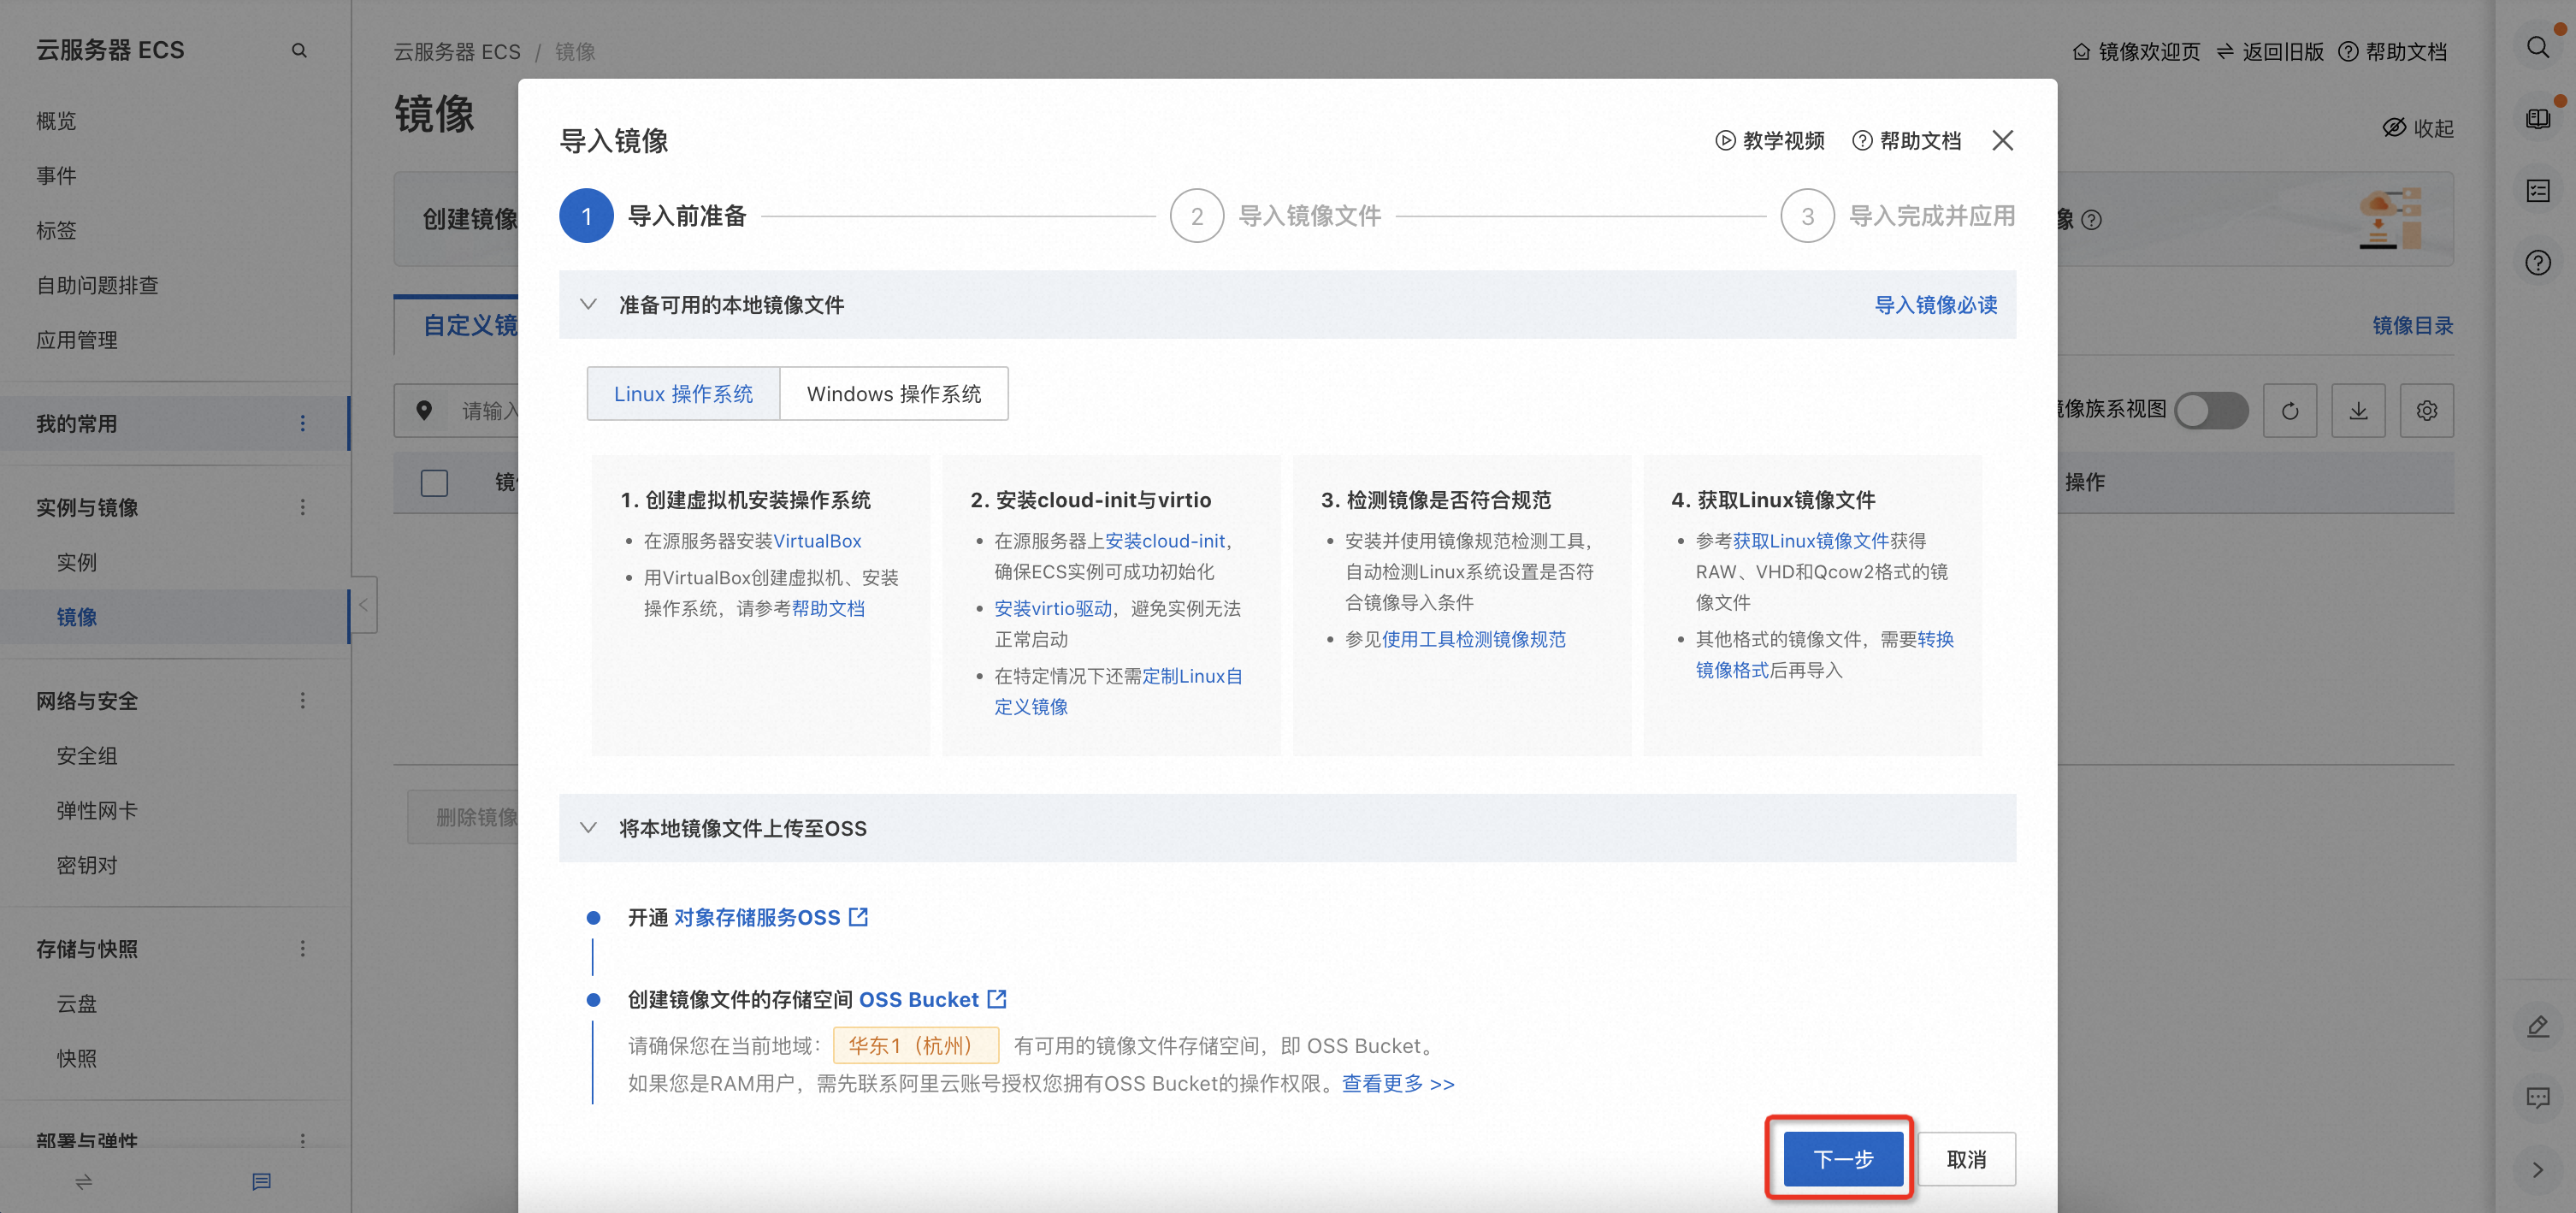Open tutorial video play icon
The width and height of the screenshot is (2576, 1213).
coord(1725,141)
